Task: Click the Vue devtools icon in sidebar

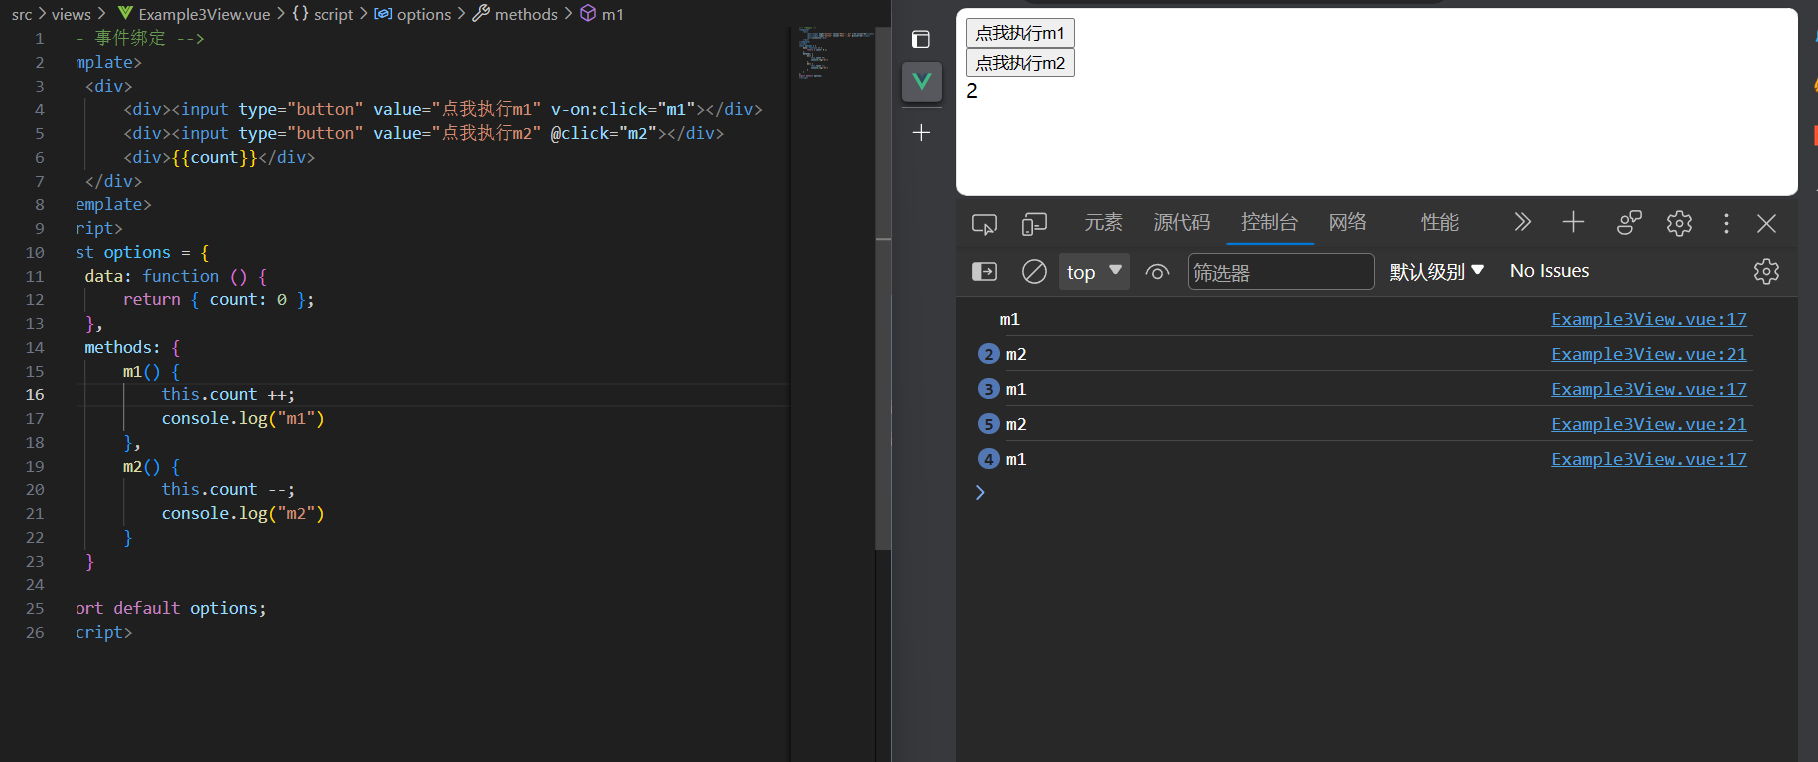Action: tap(921, 82)
